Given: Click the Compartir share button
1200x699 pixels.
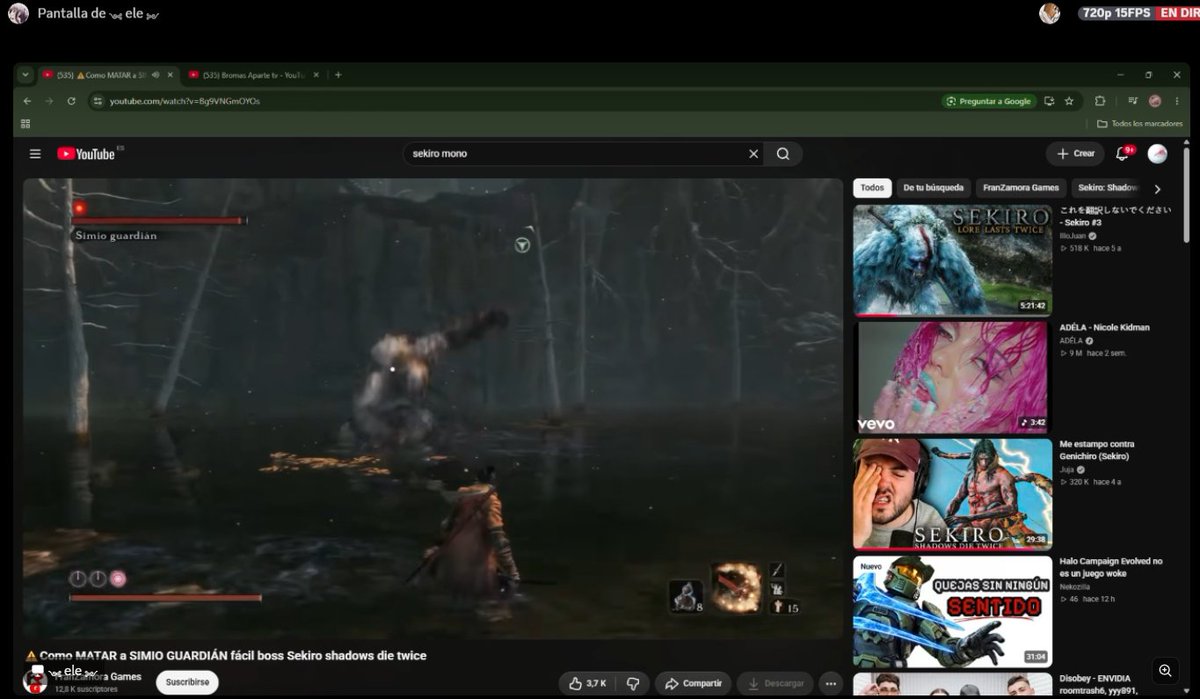Looking at the screenshot, I should 694,683.
